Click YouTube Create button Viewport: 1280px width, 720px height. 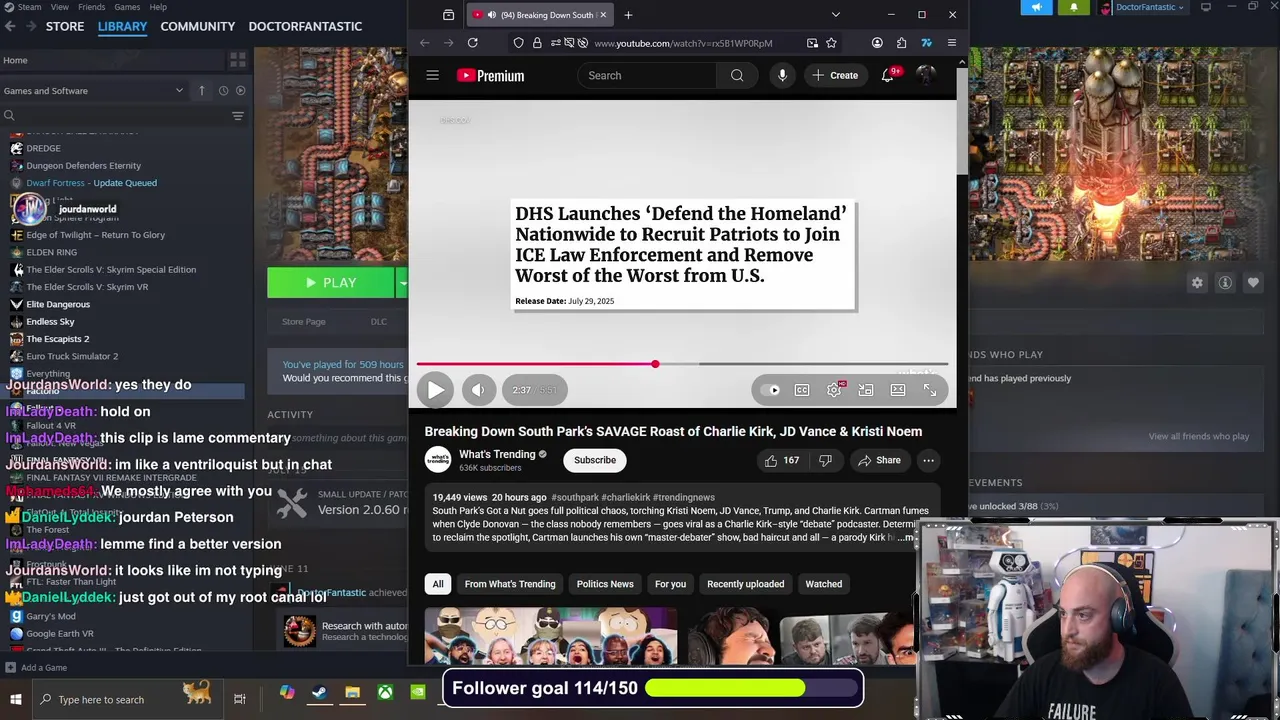835,75
